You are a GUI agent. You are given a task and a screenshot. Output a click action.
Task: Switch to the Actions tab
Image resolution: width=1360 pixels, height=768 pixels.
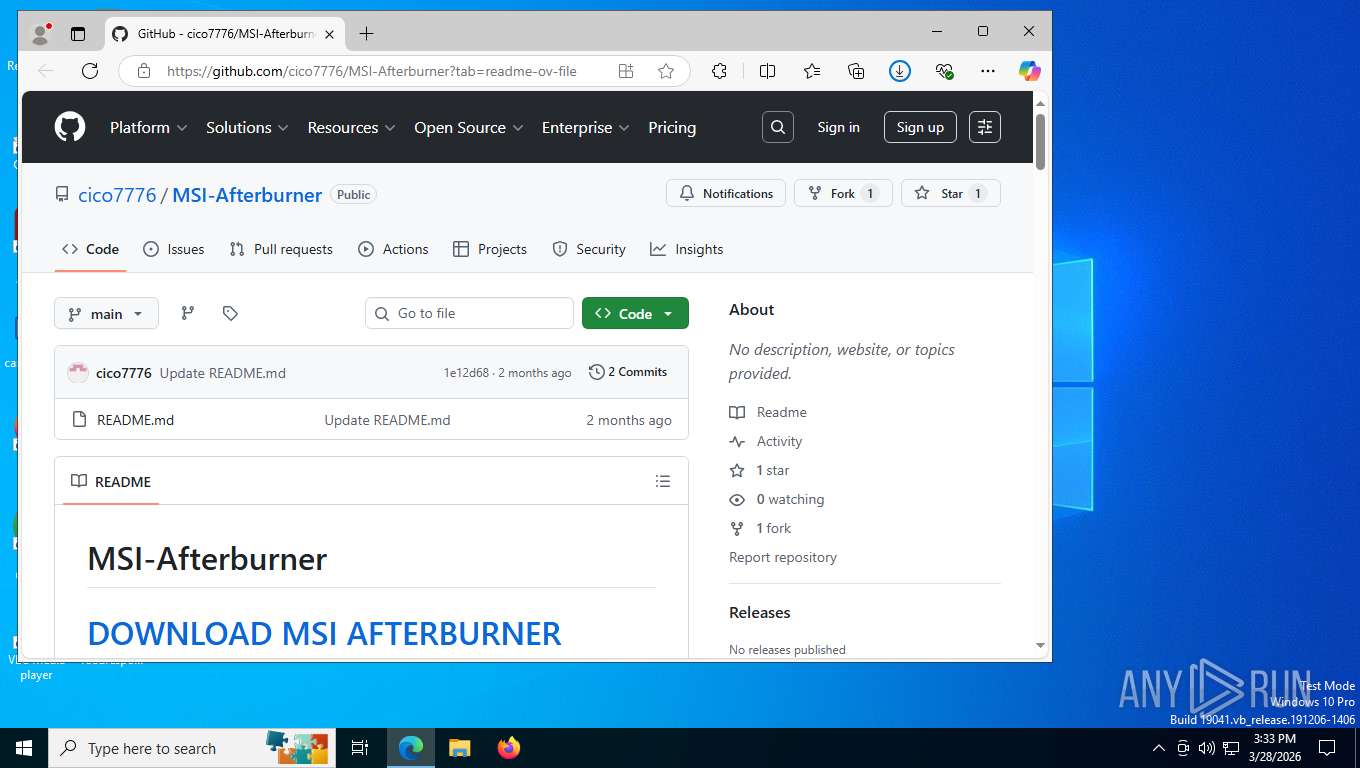(393, 249)
